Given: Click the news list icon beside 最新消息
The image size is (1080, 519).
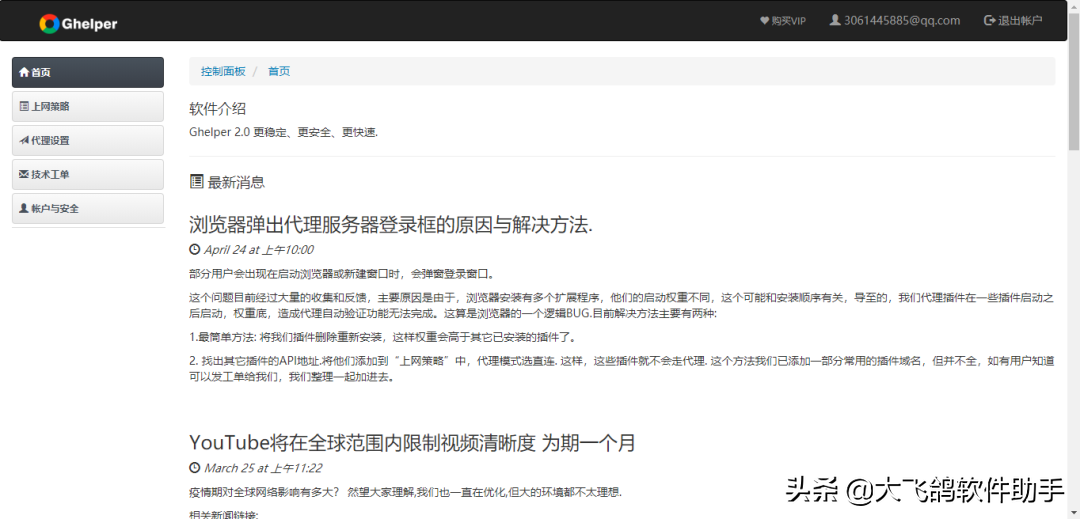Looking at the screenshot, I should click(x=196, y=182).
